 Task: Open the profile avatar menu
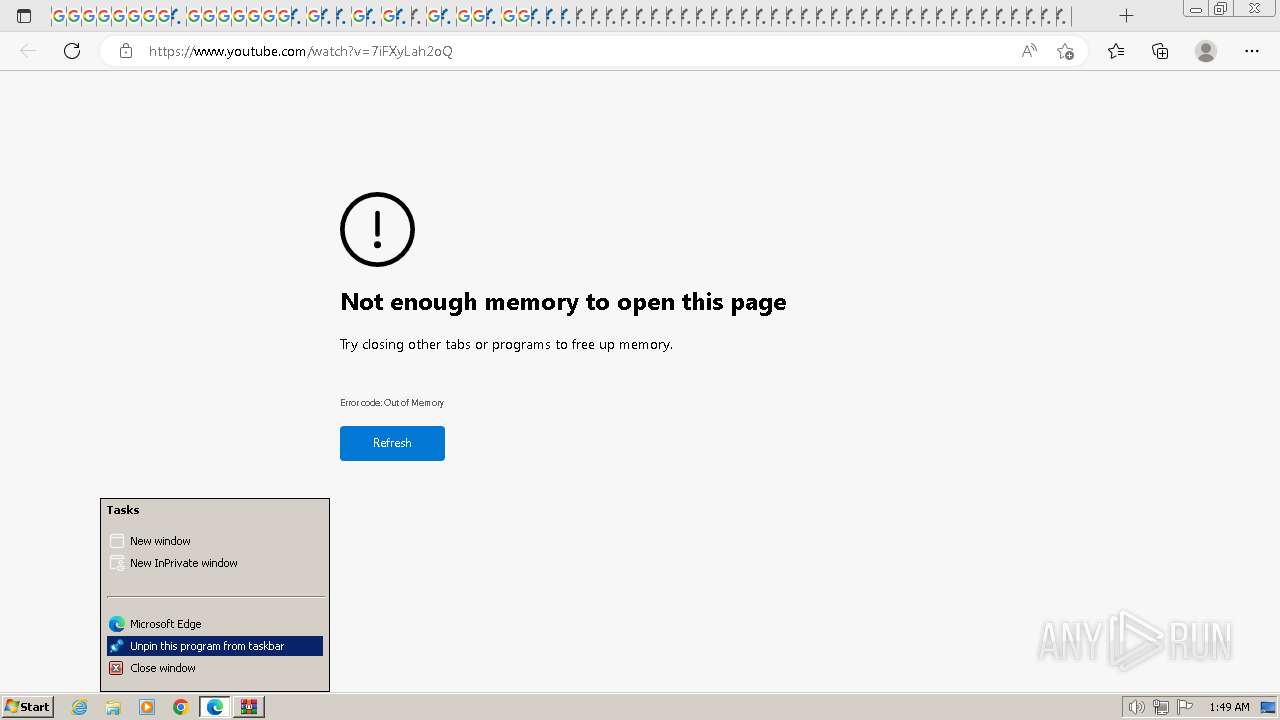(1206, 51)
